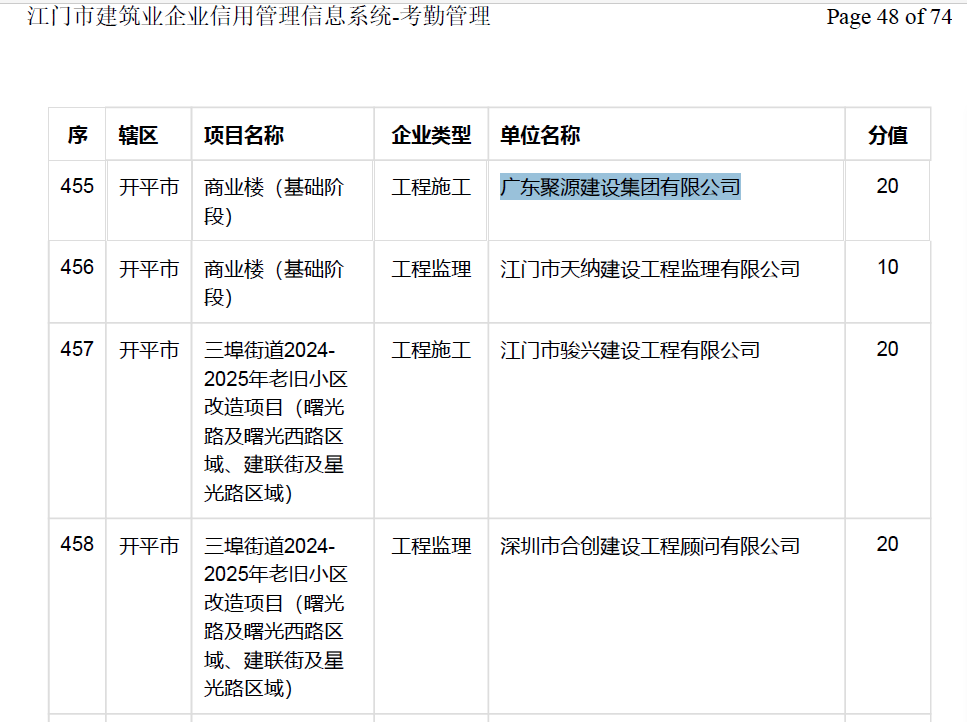Click 三埠街道2024-2025 project name in row 457
Viewport: 967px width, 722px height.
pos(276,422)
